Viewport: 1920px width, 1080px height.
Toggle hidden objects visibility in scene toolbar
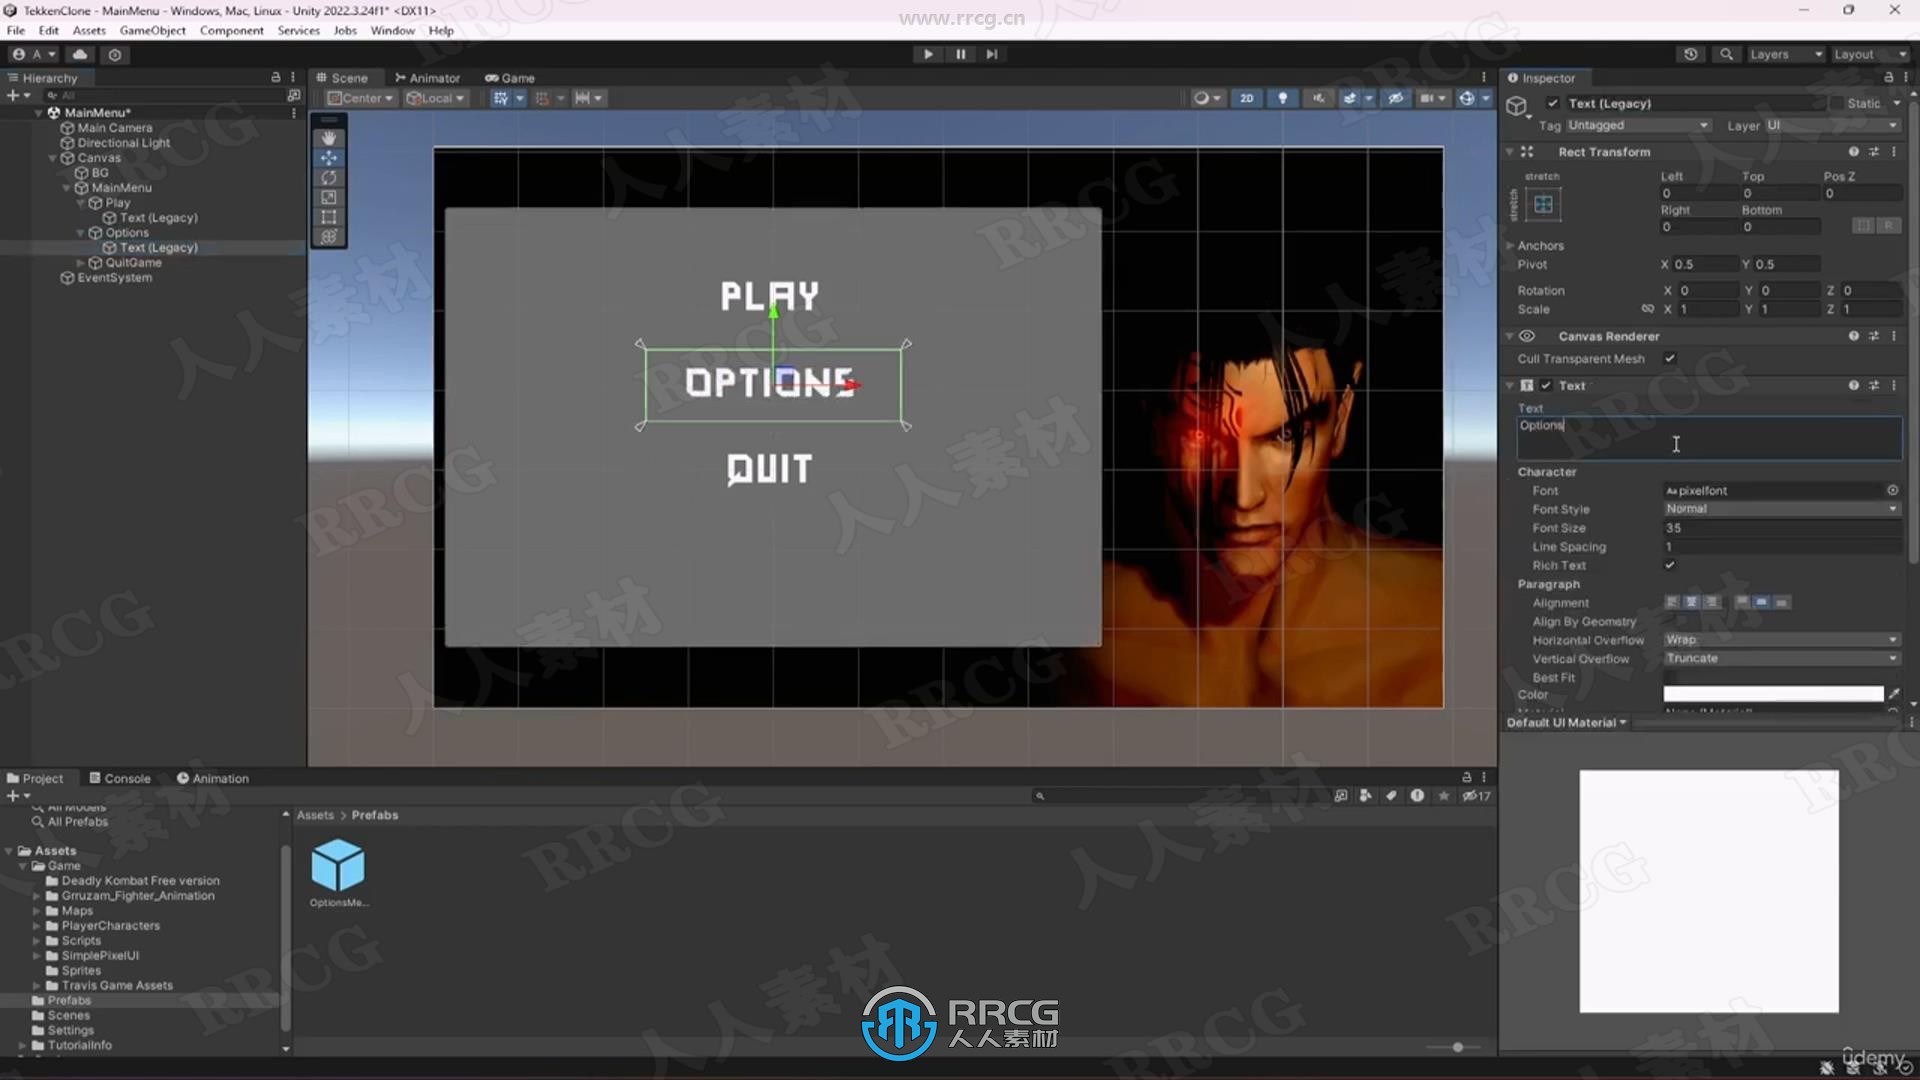1396,98
